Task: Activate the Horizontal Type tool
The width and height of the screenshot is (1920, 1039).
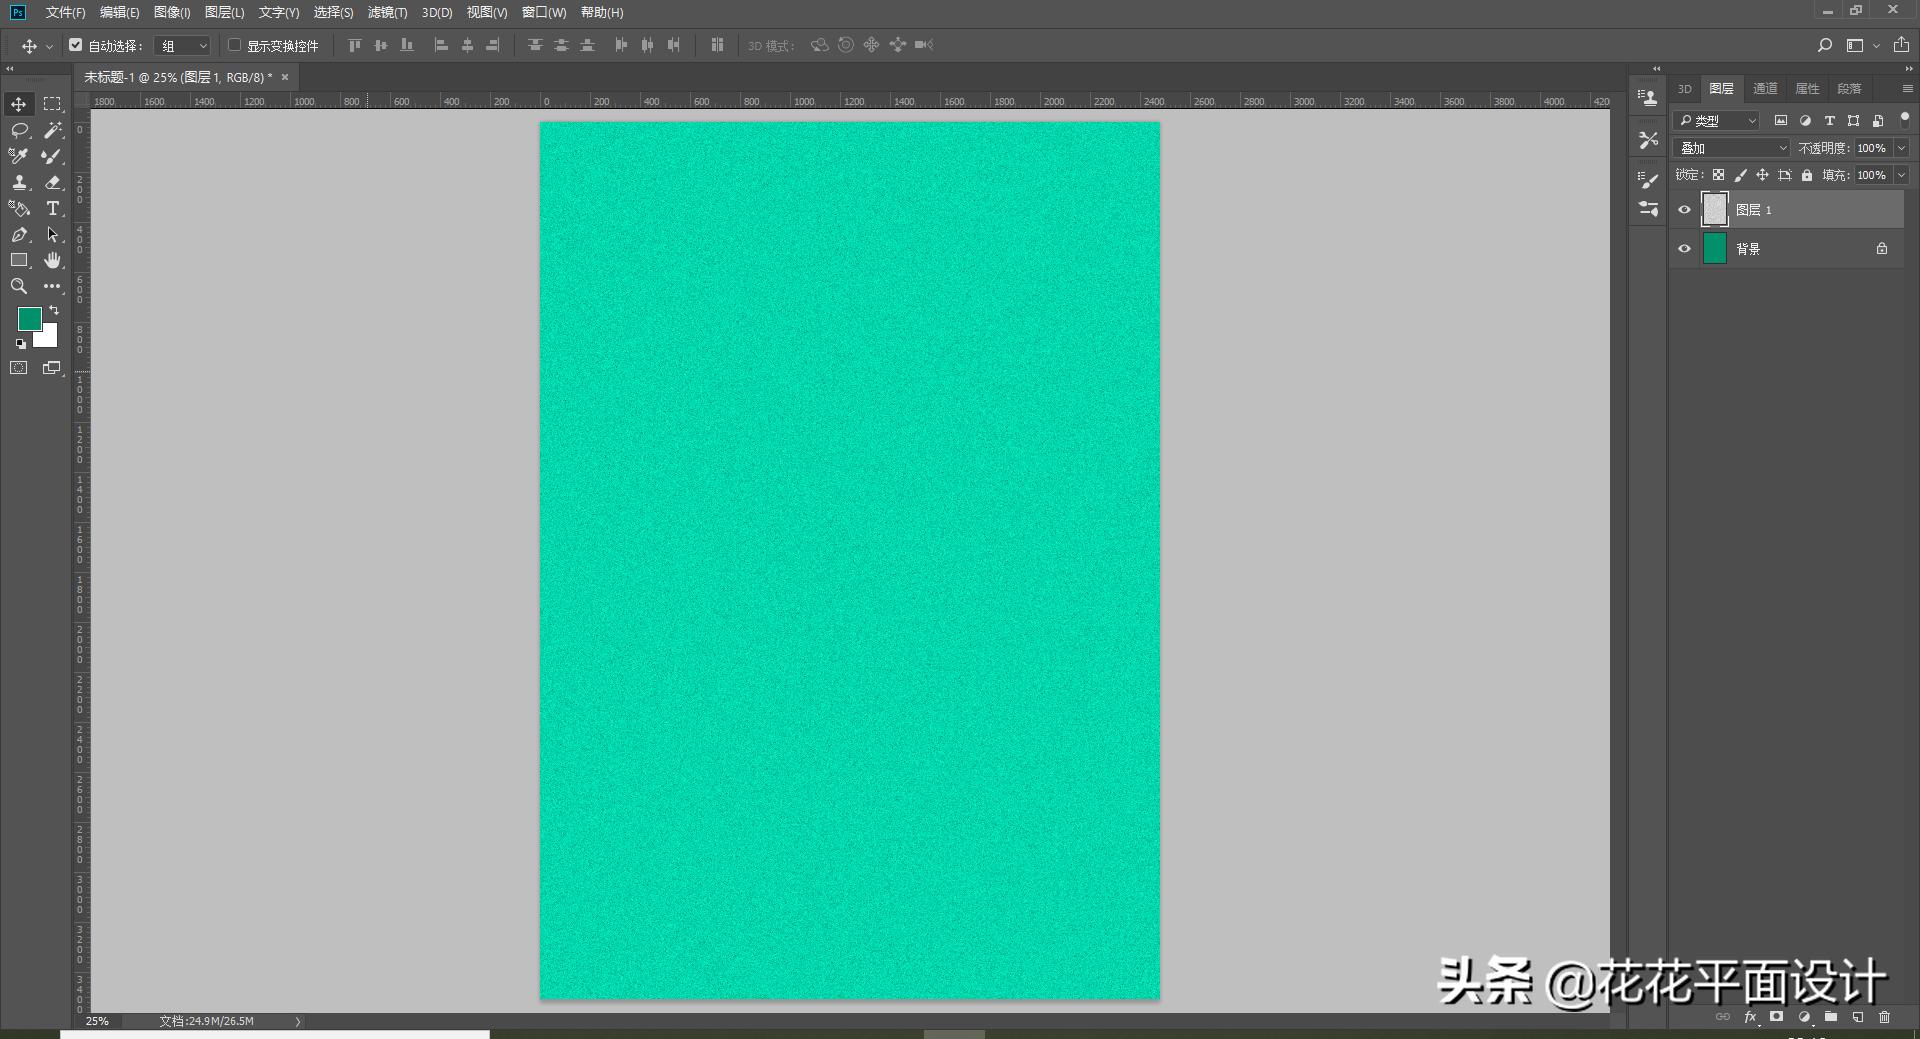Action: pyautogui.click(x=53, y=208)
